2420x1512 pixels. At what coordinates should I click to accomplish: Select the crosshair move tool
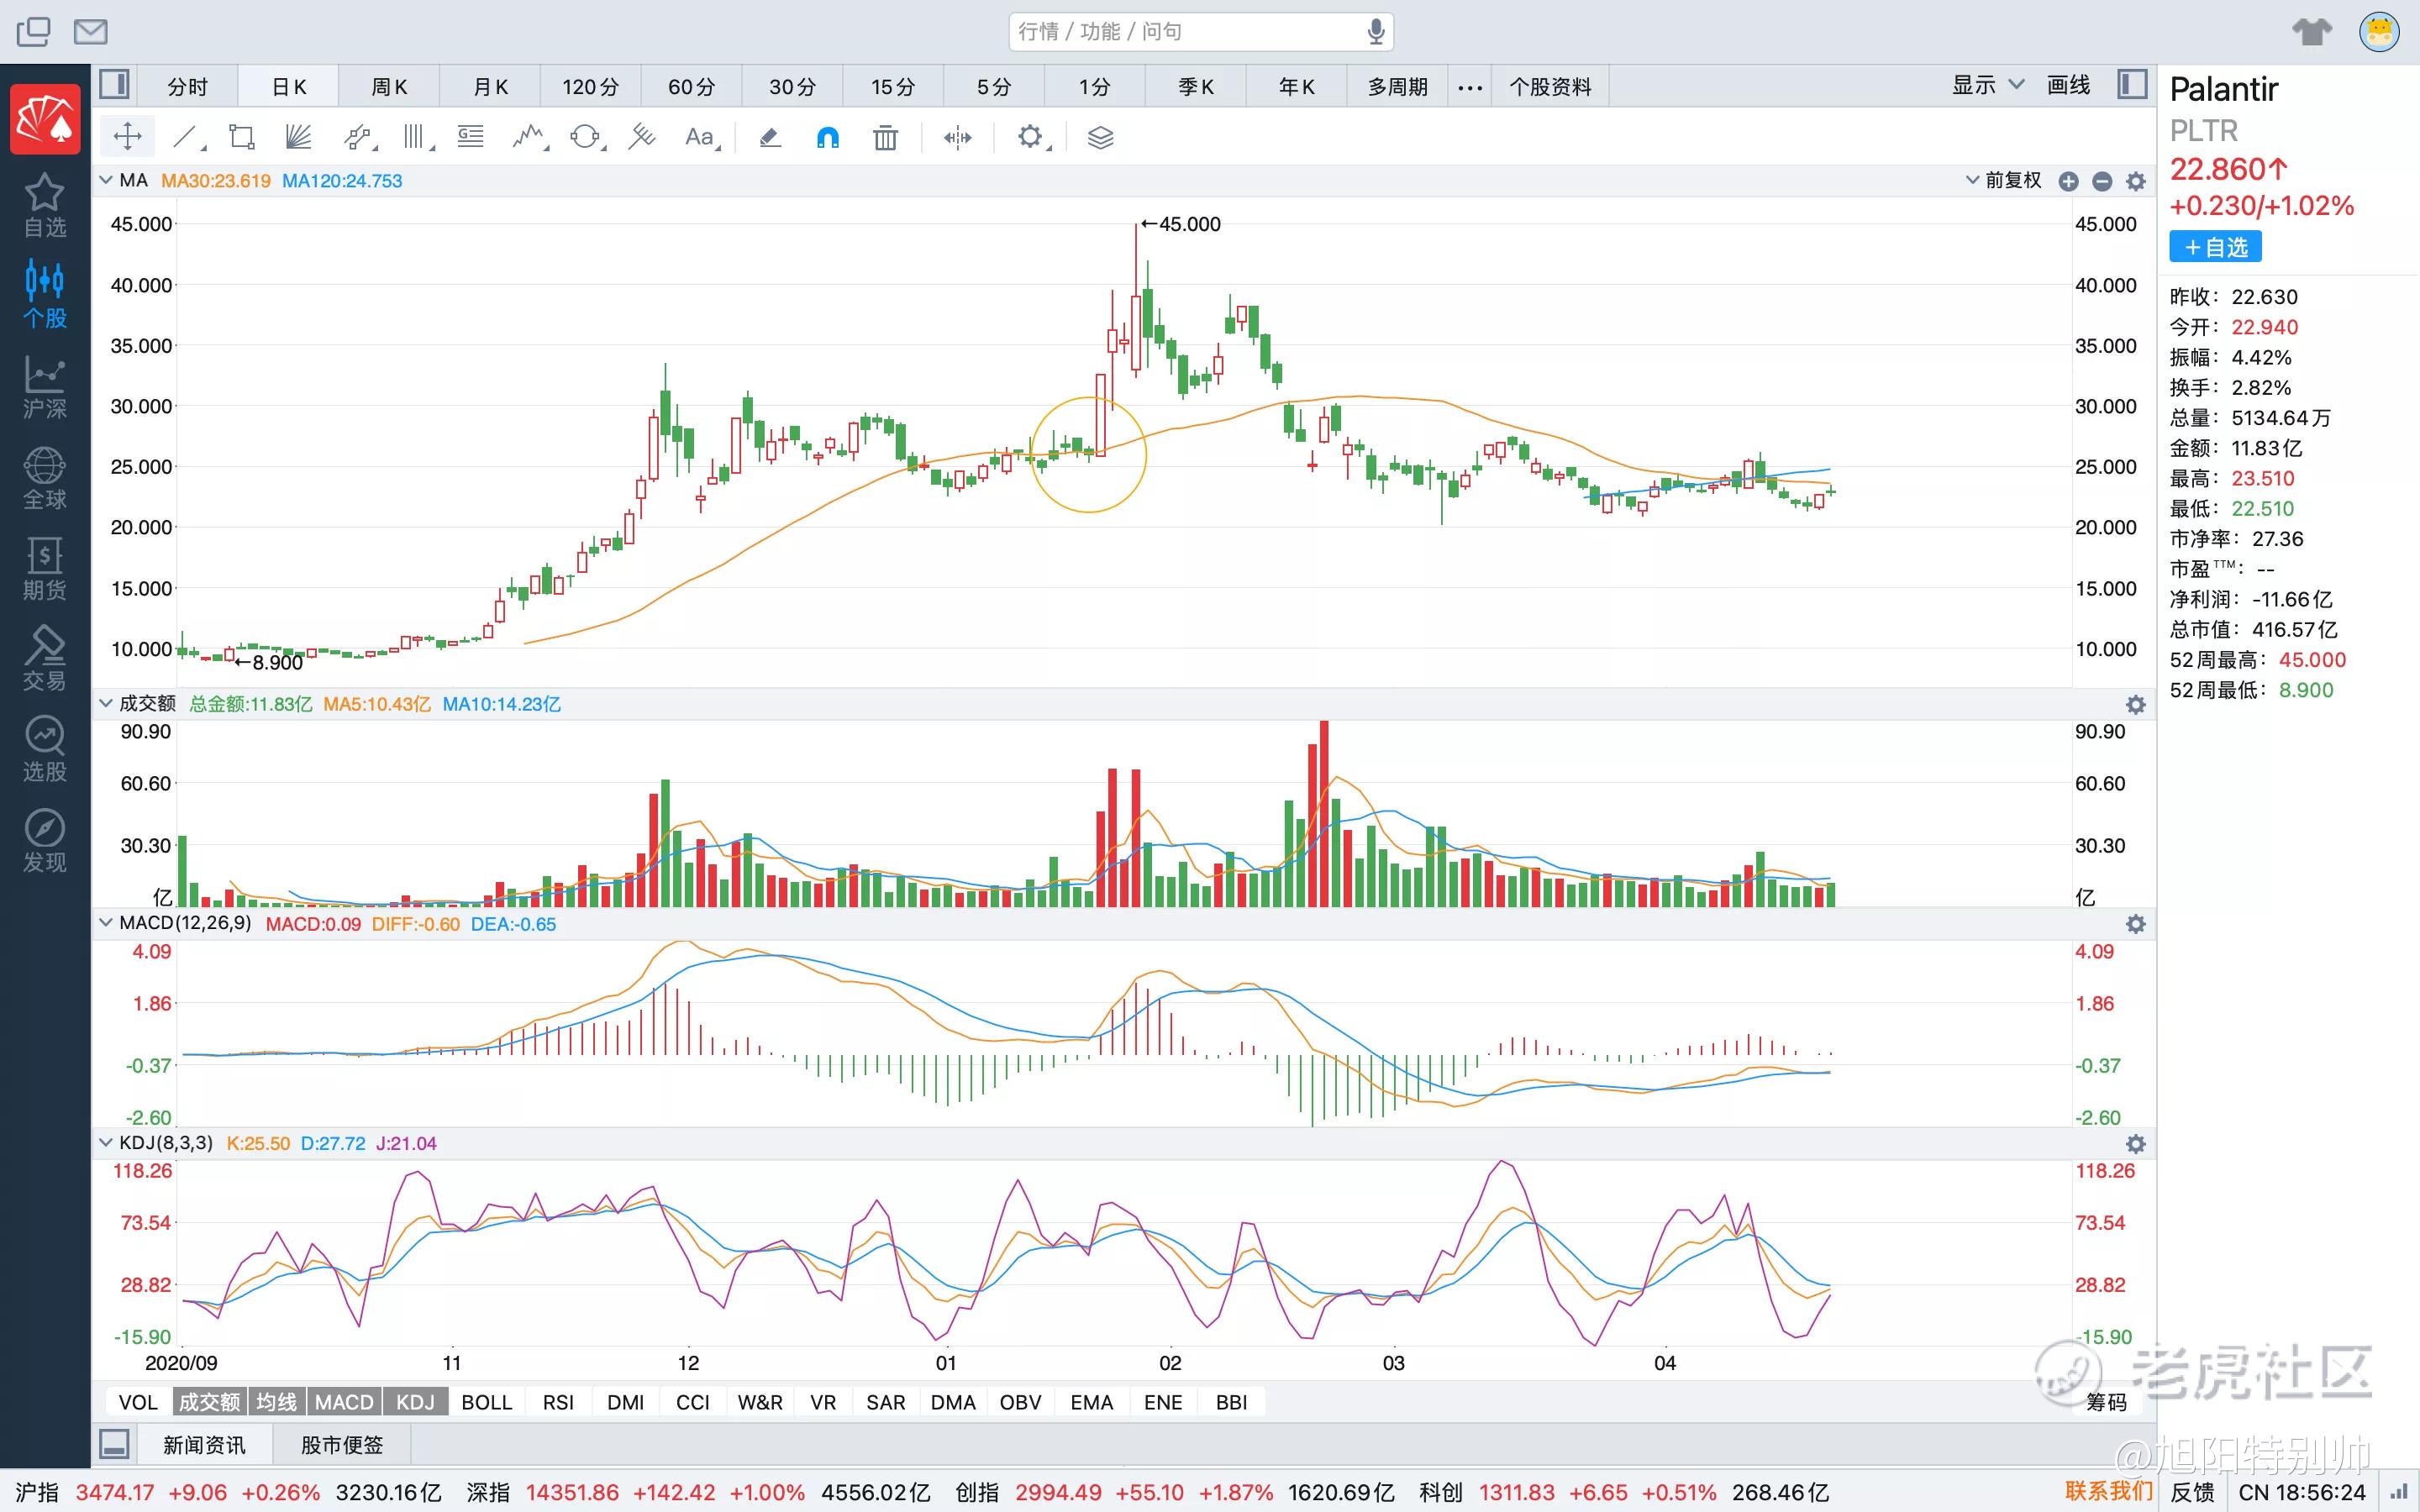tap(127, 137)
